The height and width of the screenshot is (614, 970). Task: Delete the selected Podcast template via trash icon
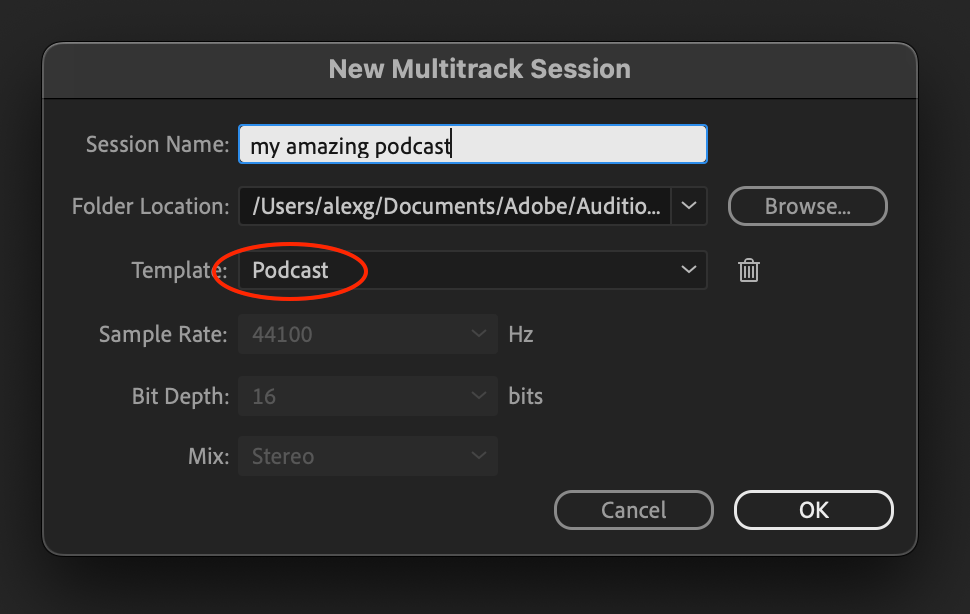749,270
